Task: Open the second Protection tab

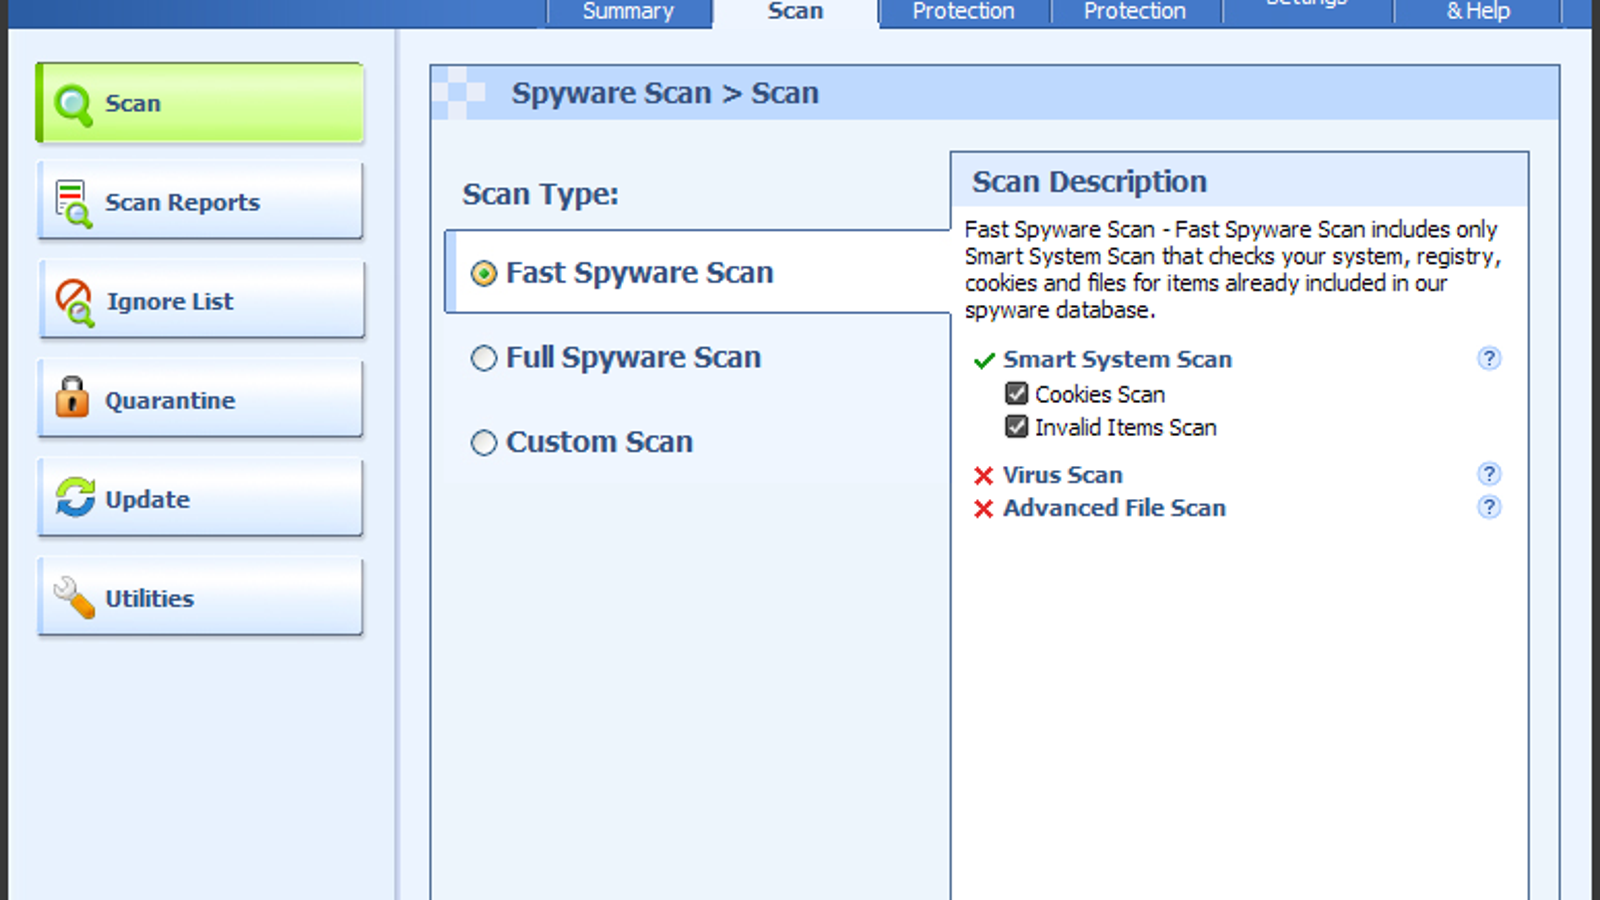Action: tap(1135, 12)
